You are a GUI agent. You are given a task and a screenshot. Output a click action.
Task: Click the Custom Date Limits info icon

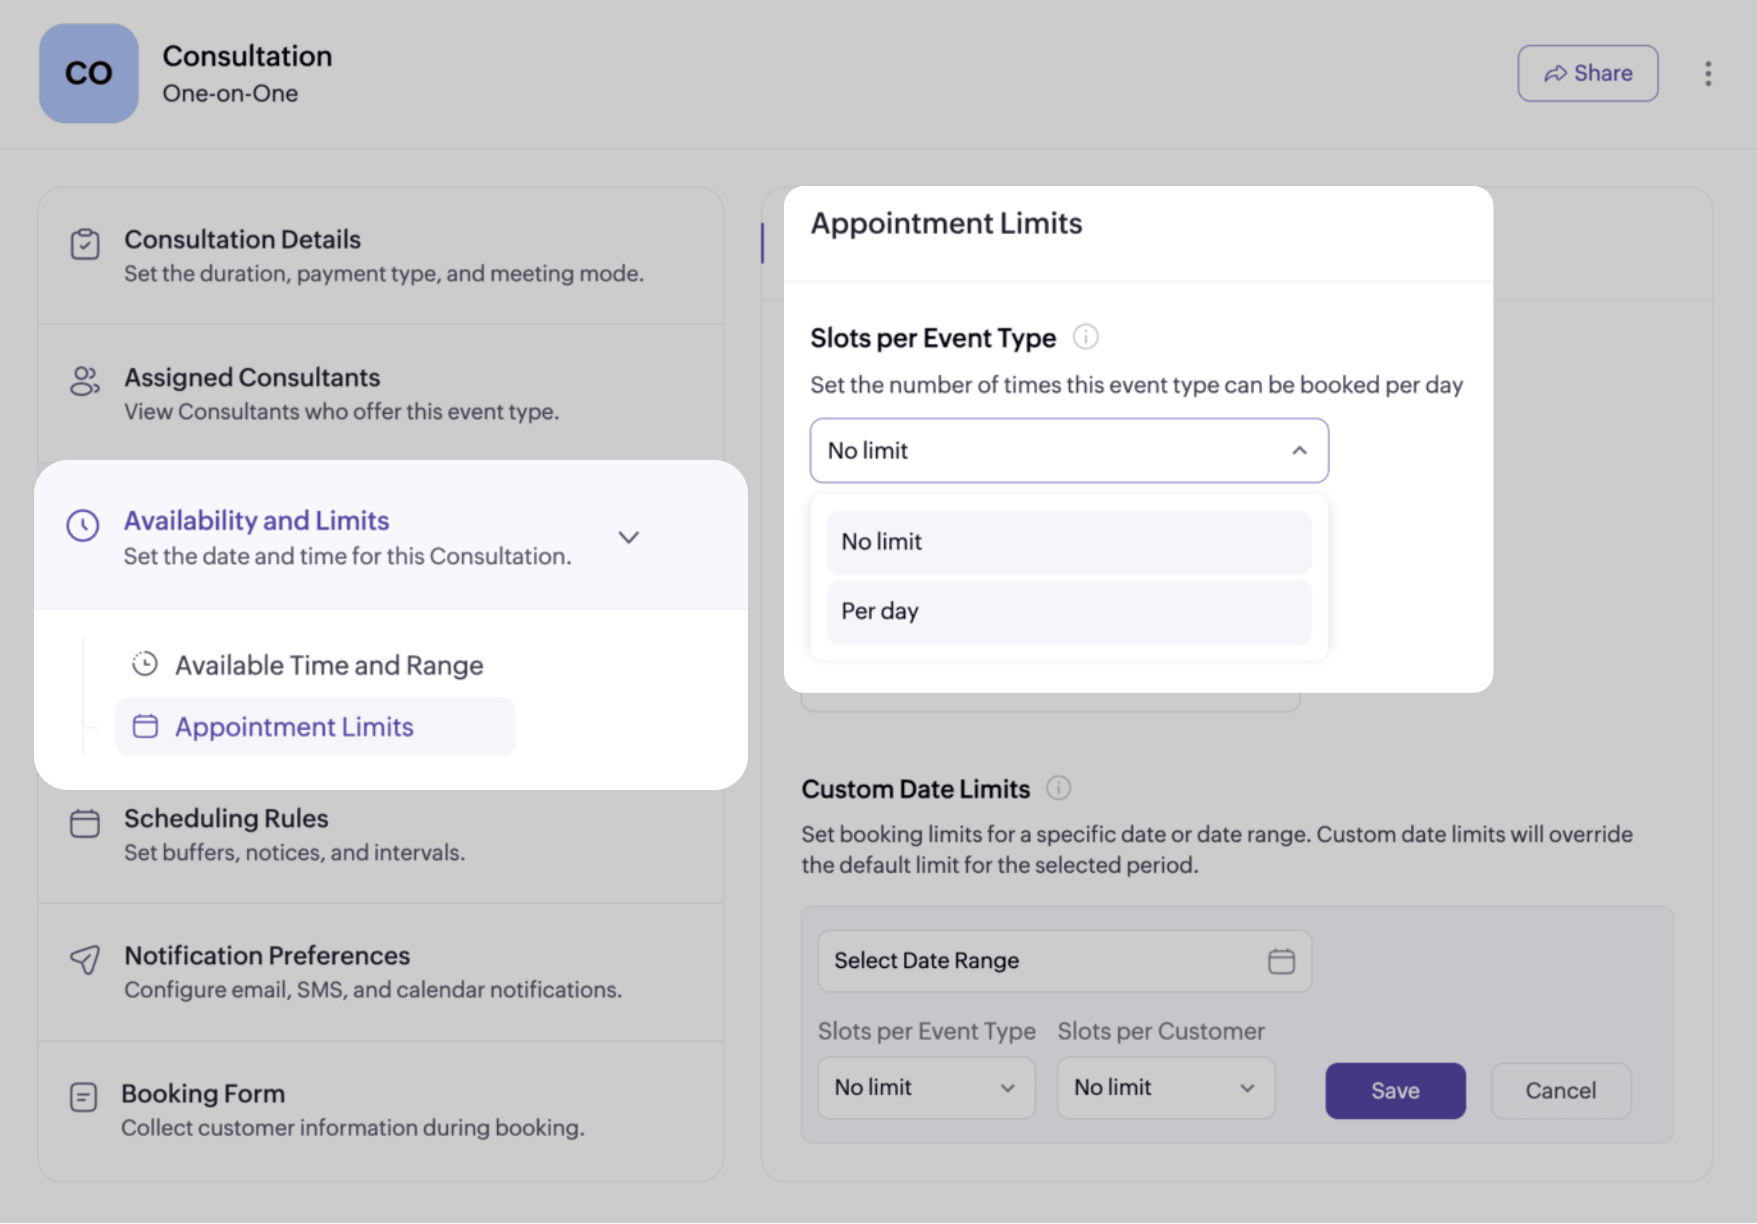click(x=1058, y=788)
